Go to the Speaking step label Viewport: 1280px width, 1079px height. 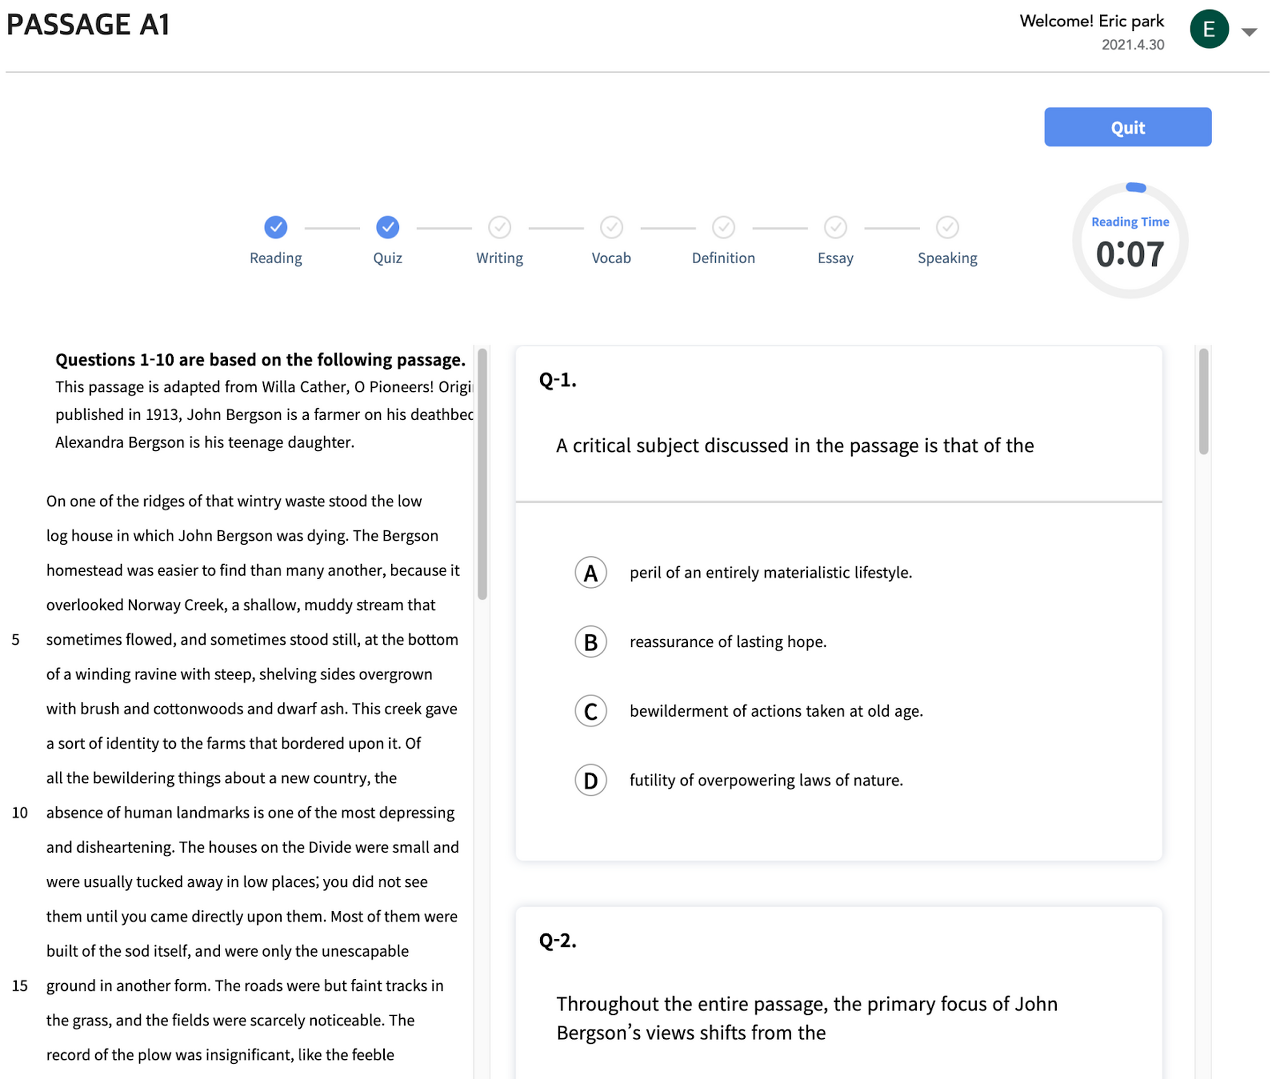point(948,258)
